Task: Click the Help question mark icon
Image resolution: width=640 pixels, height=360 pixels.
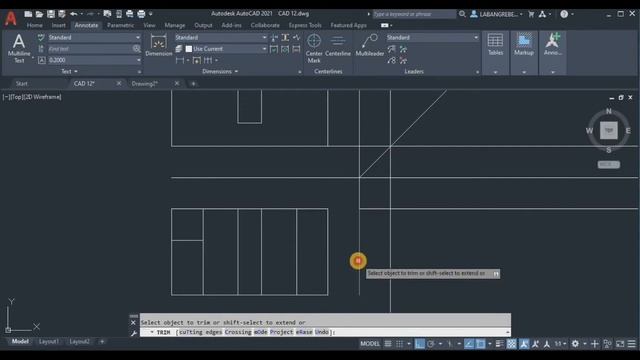Action: 564,14
